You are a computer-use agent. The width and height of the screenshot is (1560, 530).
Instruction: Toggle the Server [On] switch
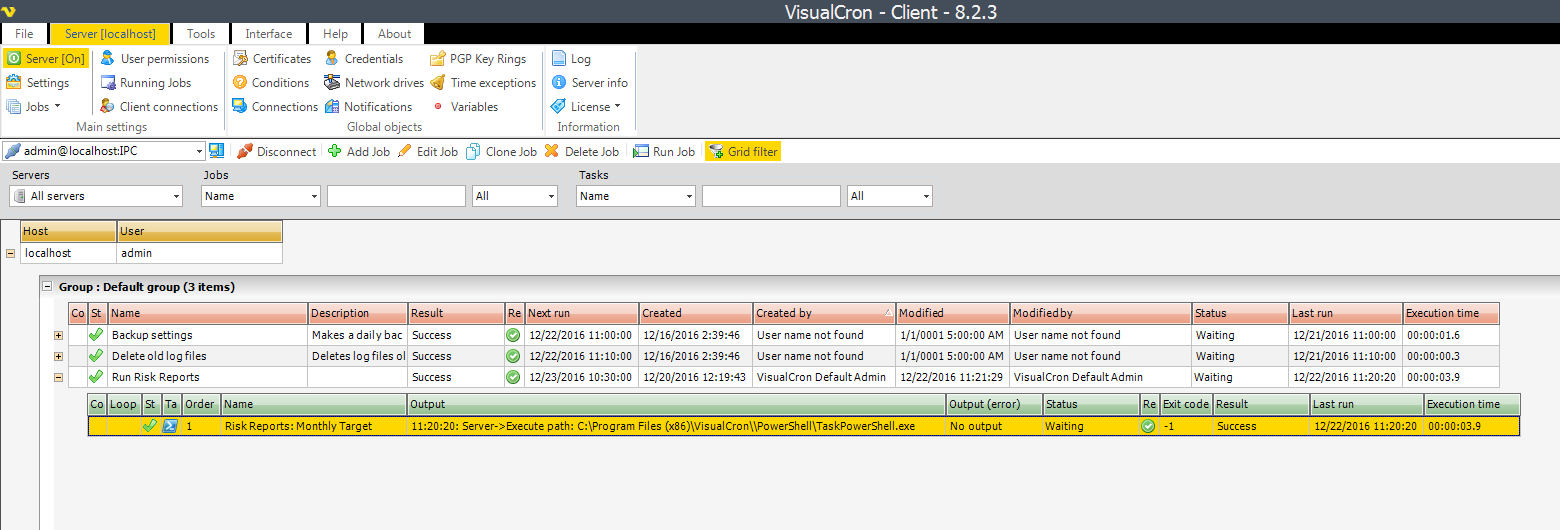(46, 59)
